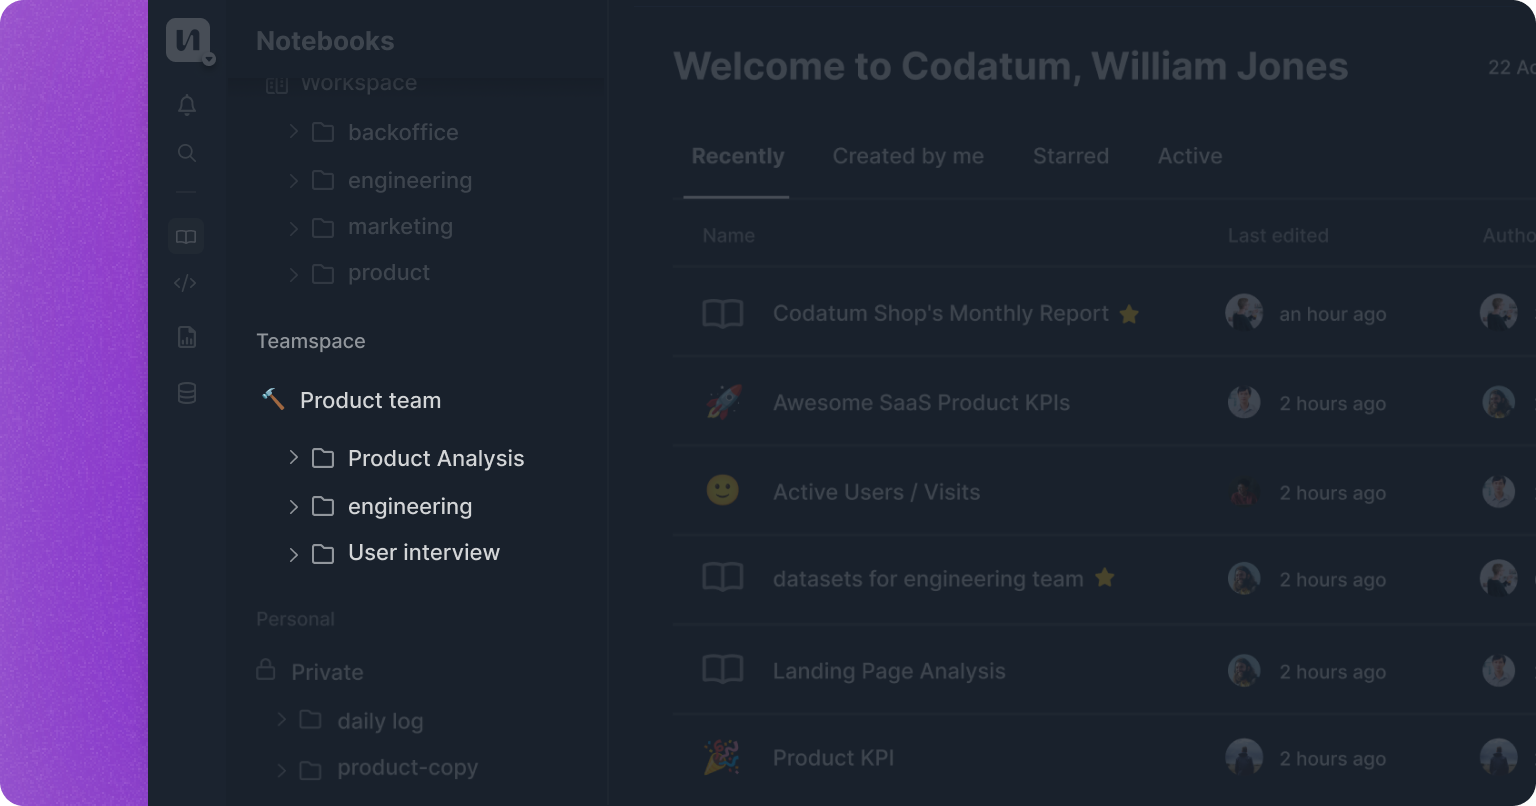Expand the Teamspace engineering folder chevron

[293, 506]
